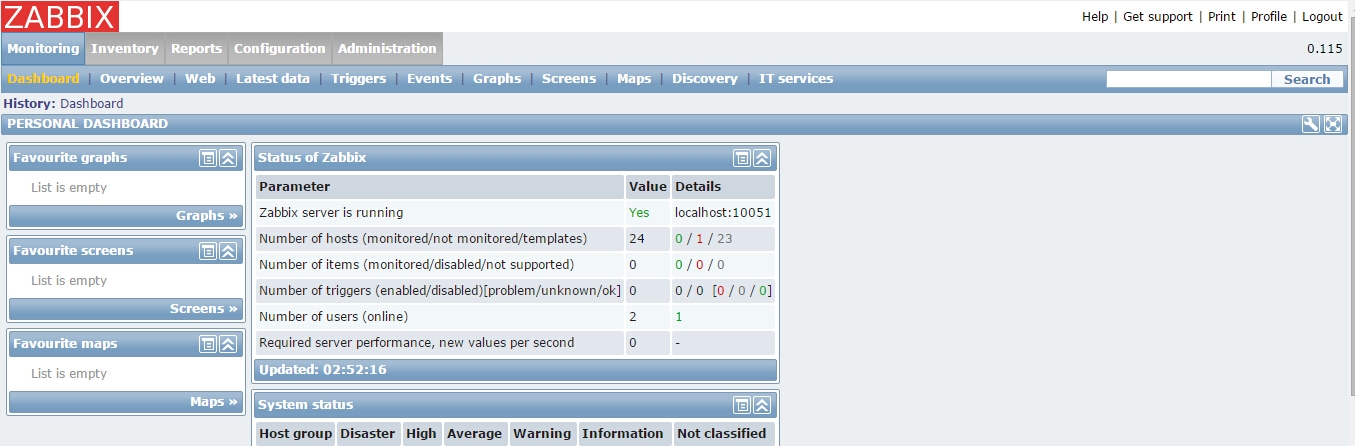Viewport: 1355px width, 446px height.
Task: Click the hosts count value 24
Action: click(637, 238)
